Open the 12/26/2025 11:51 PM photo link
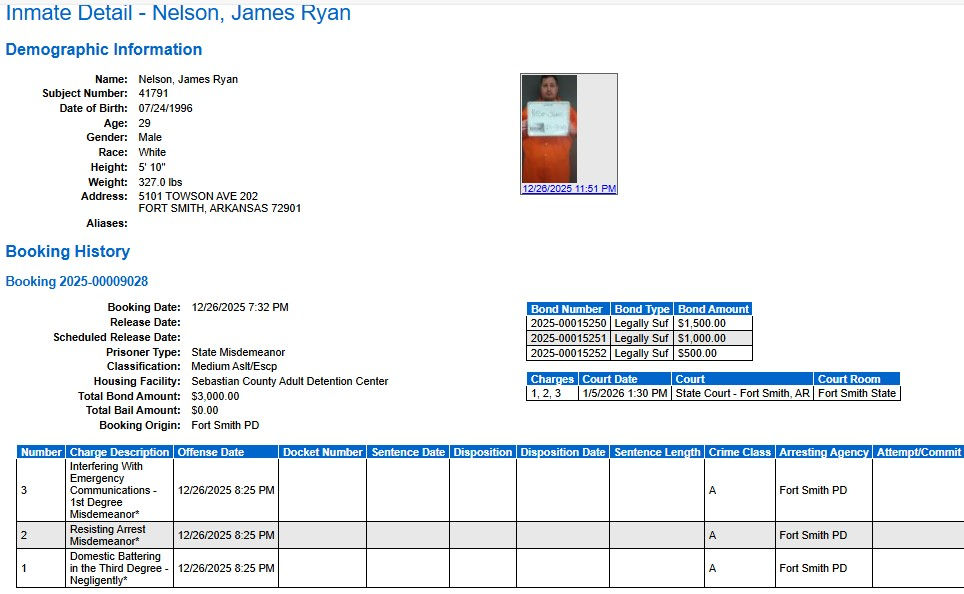The height and width of the screenshot is (594, 964). click(569, 189)
